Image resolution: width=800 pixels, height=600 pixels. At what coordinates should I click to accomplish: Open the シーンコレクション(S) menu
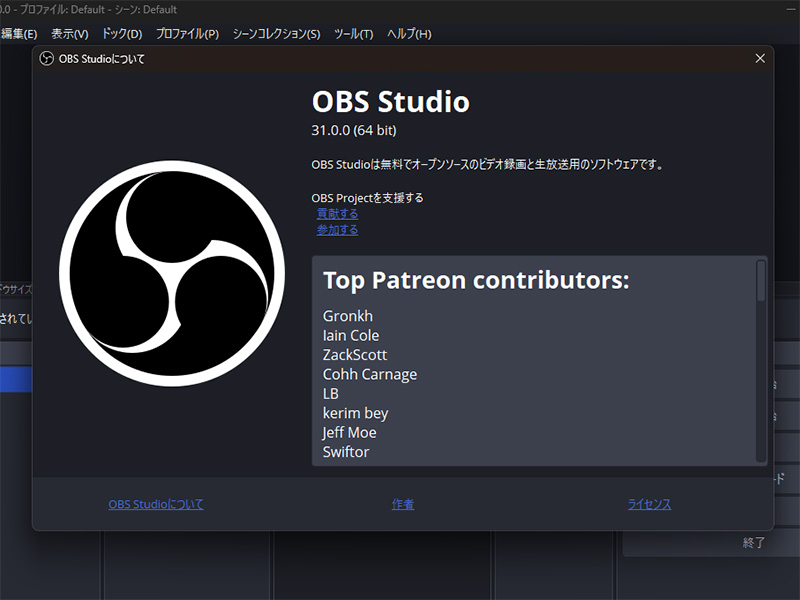(x=277, y=34)
